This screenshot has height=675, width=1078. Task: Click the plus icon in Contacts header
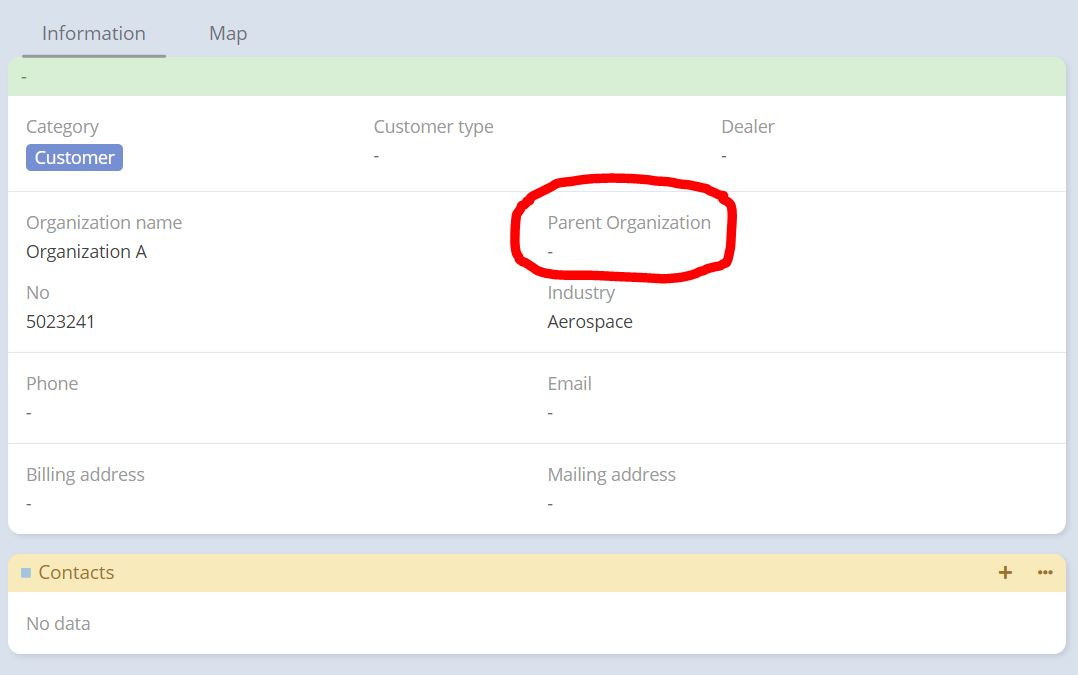[x=1005, y=573]
